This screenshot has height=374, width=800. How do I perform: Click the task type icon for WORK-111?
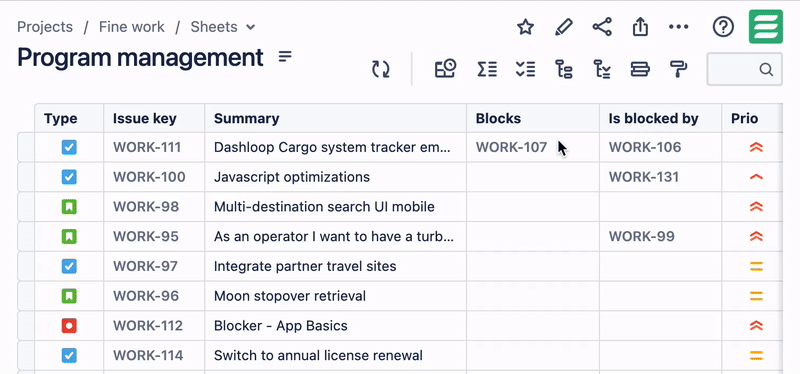[x=69, y=147]
